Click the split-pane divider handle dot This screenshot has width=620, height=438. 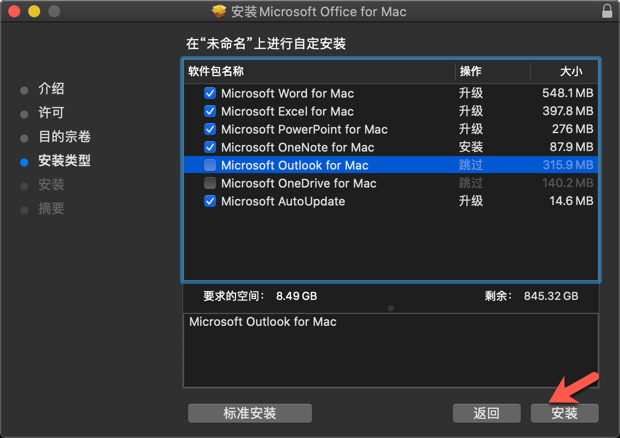point(391,308)
